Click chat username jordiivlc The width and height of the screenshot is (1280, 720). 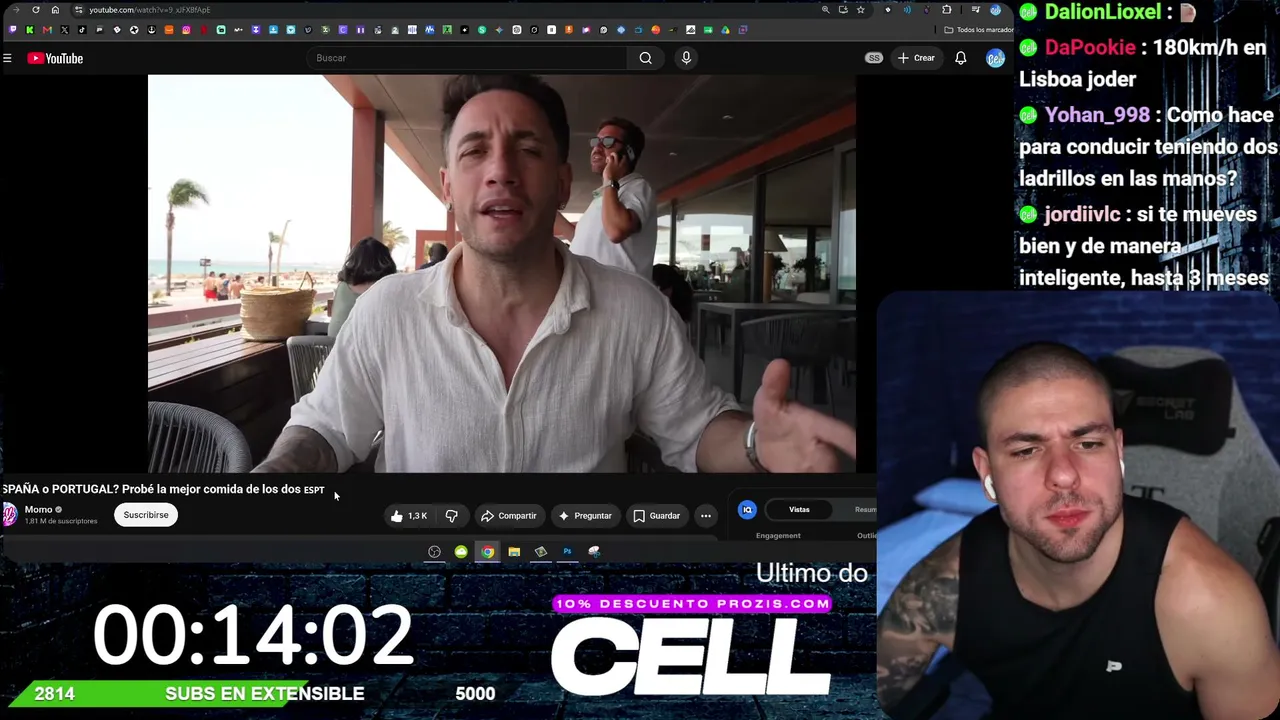pos(1082,214)
